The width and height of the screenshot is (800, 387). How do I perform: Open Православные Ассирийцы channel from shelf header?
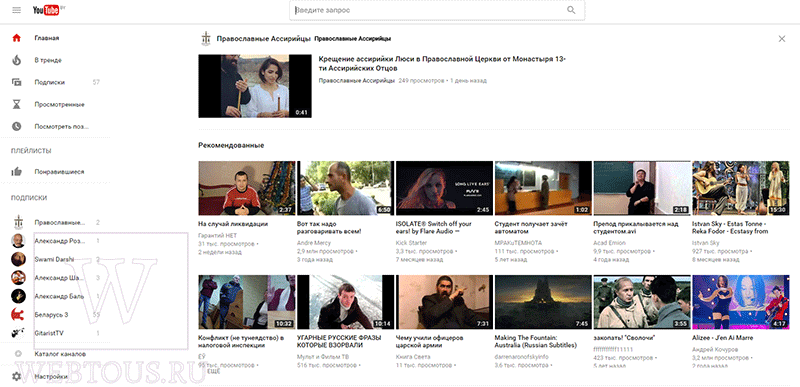[264, 39]
